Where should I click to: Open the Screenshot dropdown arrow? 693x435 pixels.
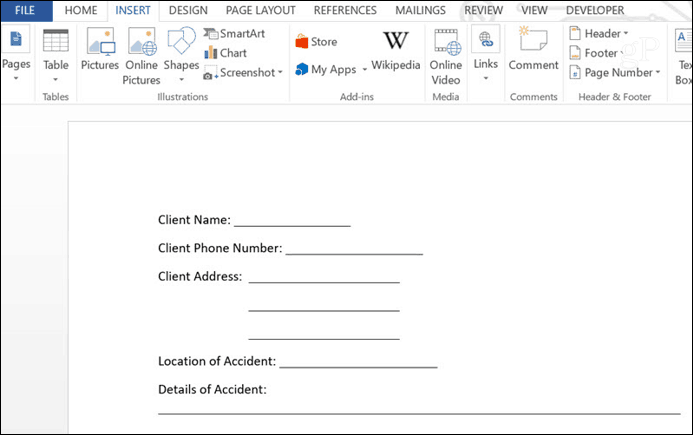coord(280,72)
